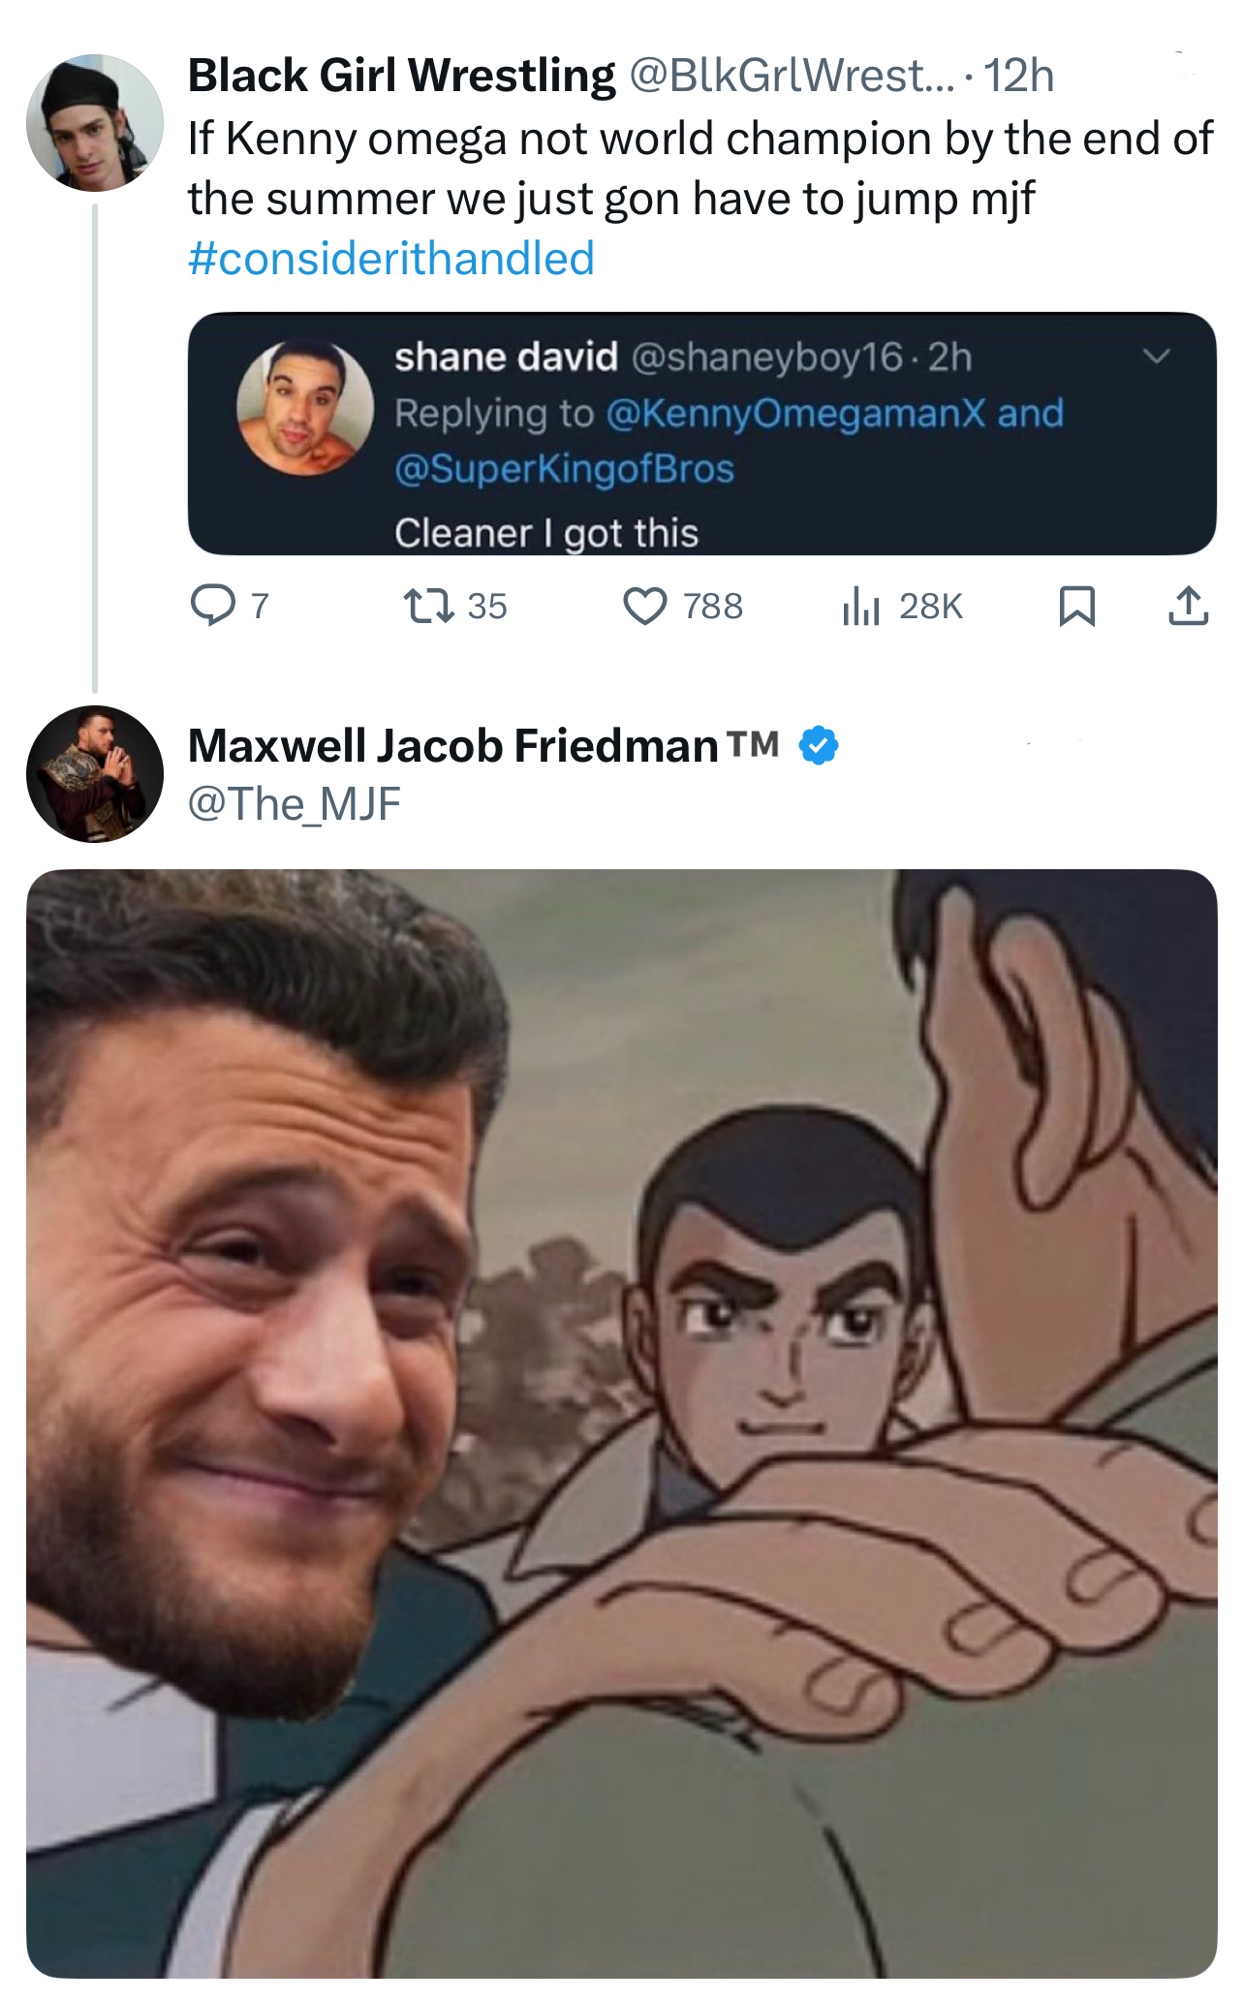Open the MJF anime meme image
The height and width of the screenshot is (2000, 1244).
(621, 1422)
